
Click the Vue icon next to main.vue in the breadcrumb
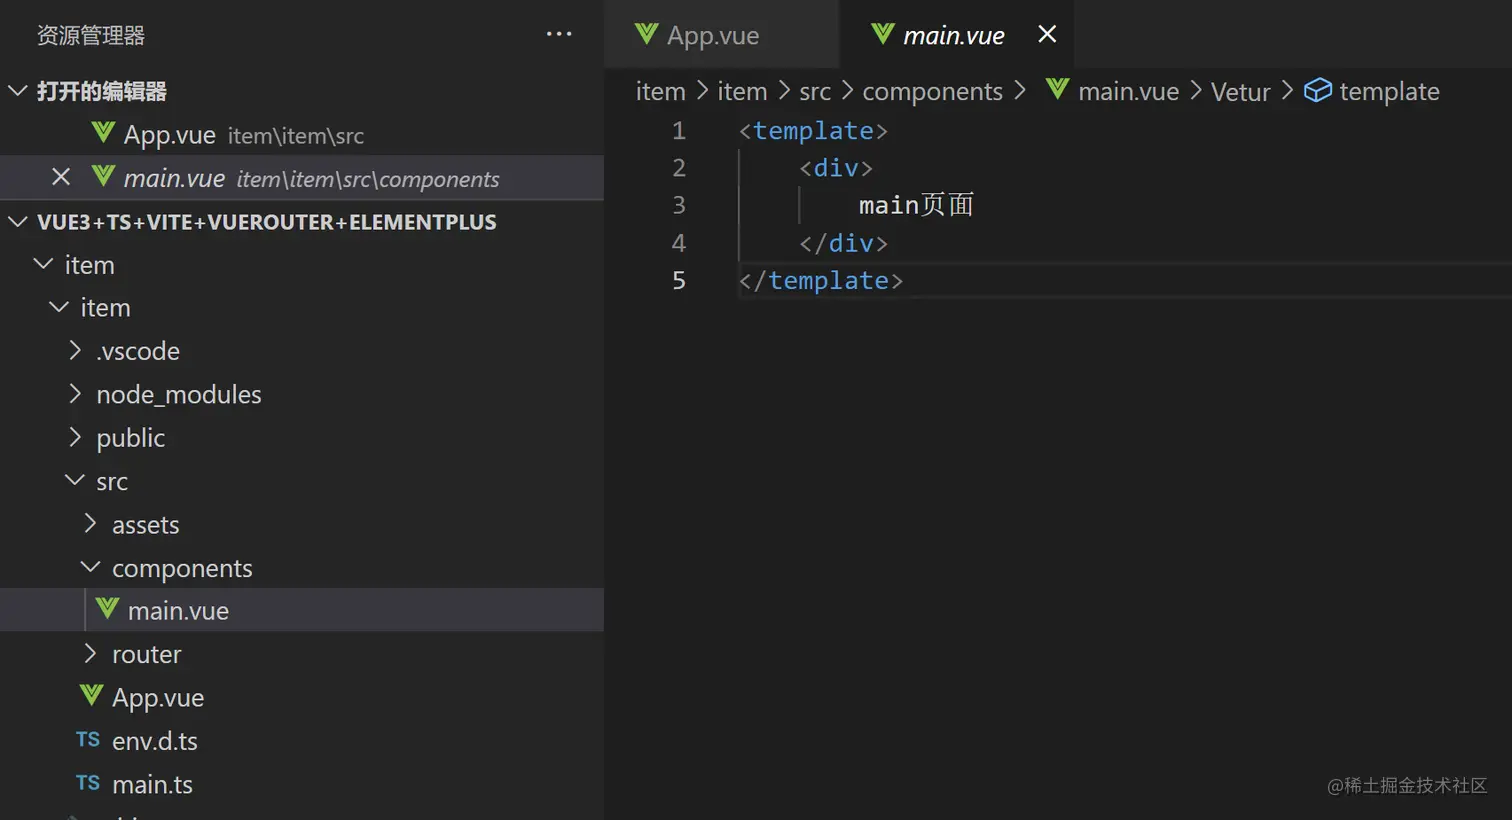click(x=1057, y=90)
